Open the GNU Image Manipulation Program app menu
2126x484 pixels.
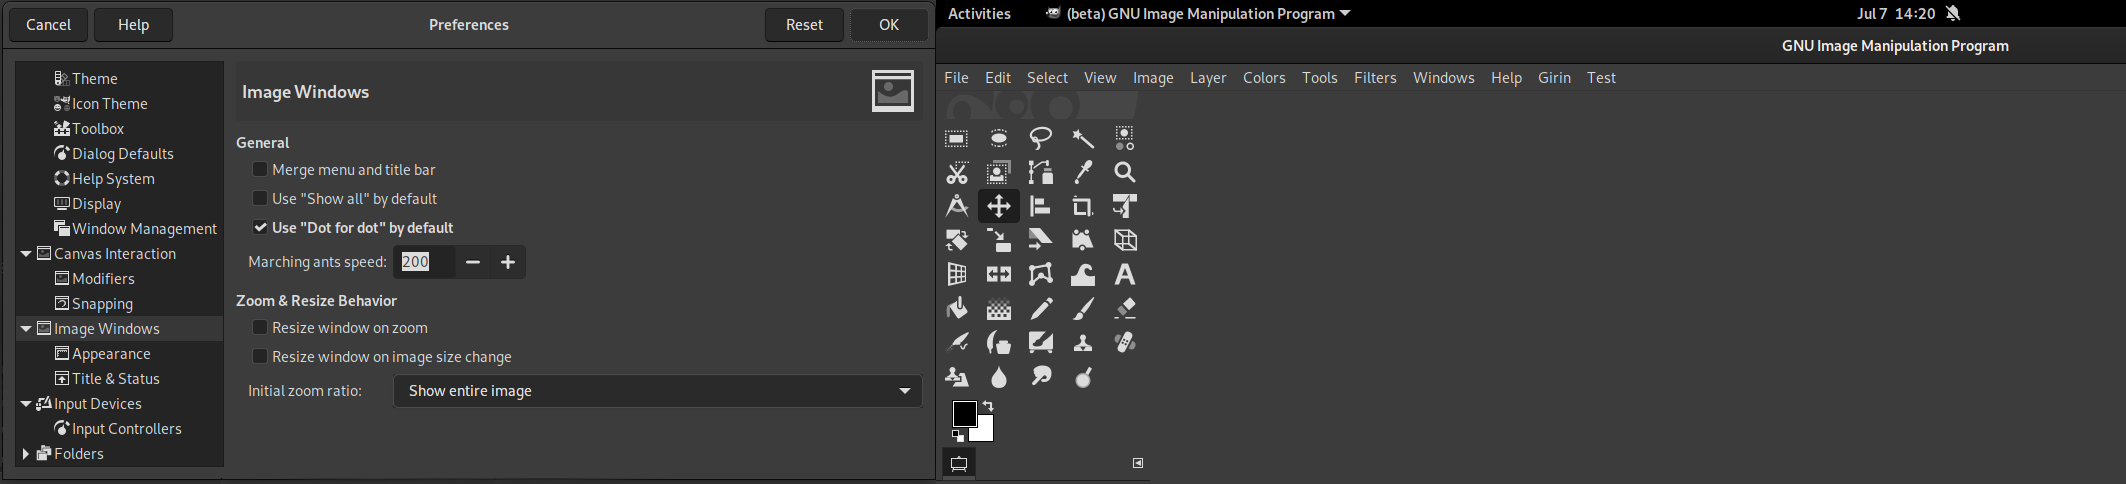click(1198, 14)
